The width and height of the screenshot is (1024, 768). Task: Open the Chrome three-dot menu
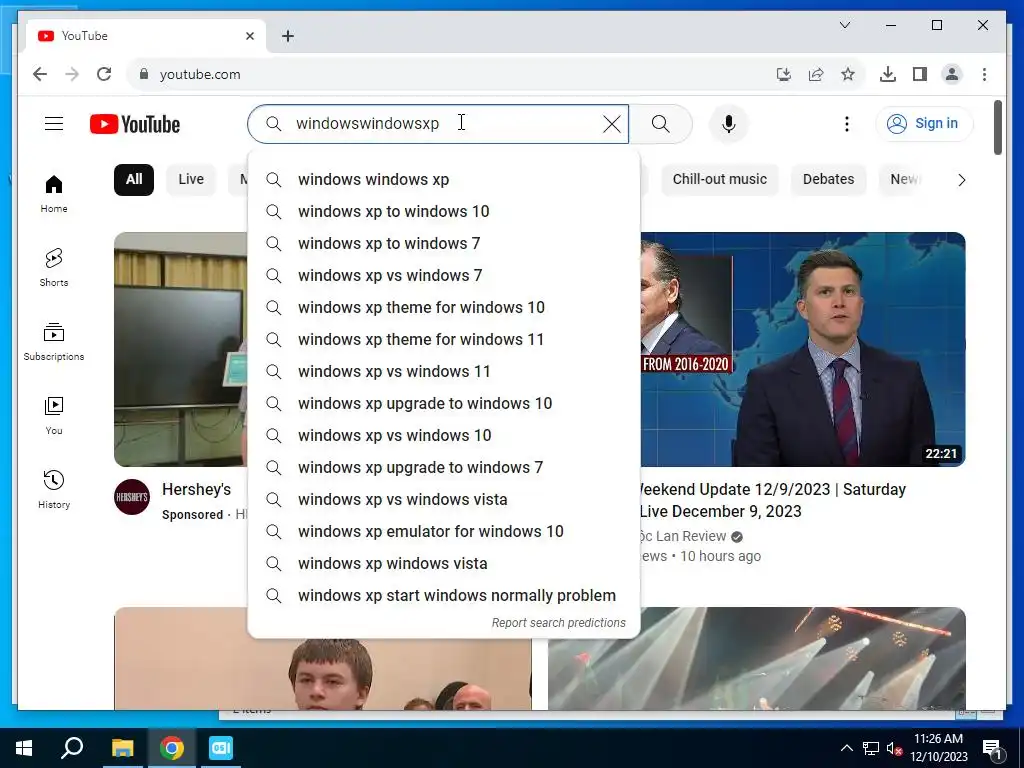coord(984,74)
